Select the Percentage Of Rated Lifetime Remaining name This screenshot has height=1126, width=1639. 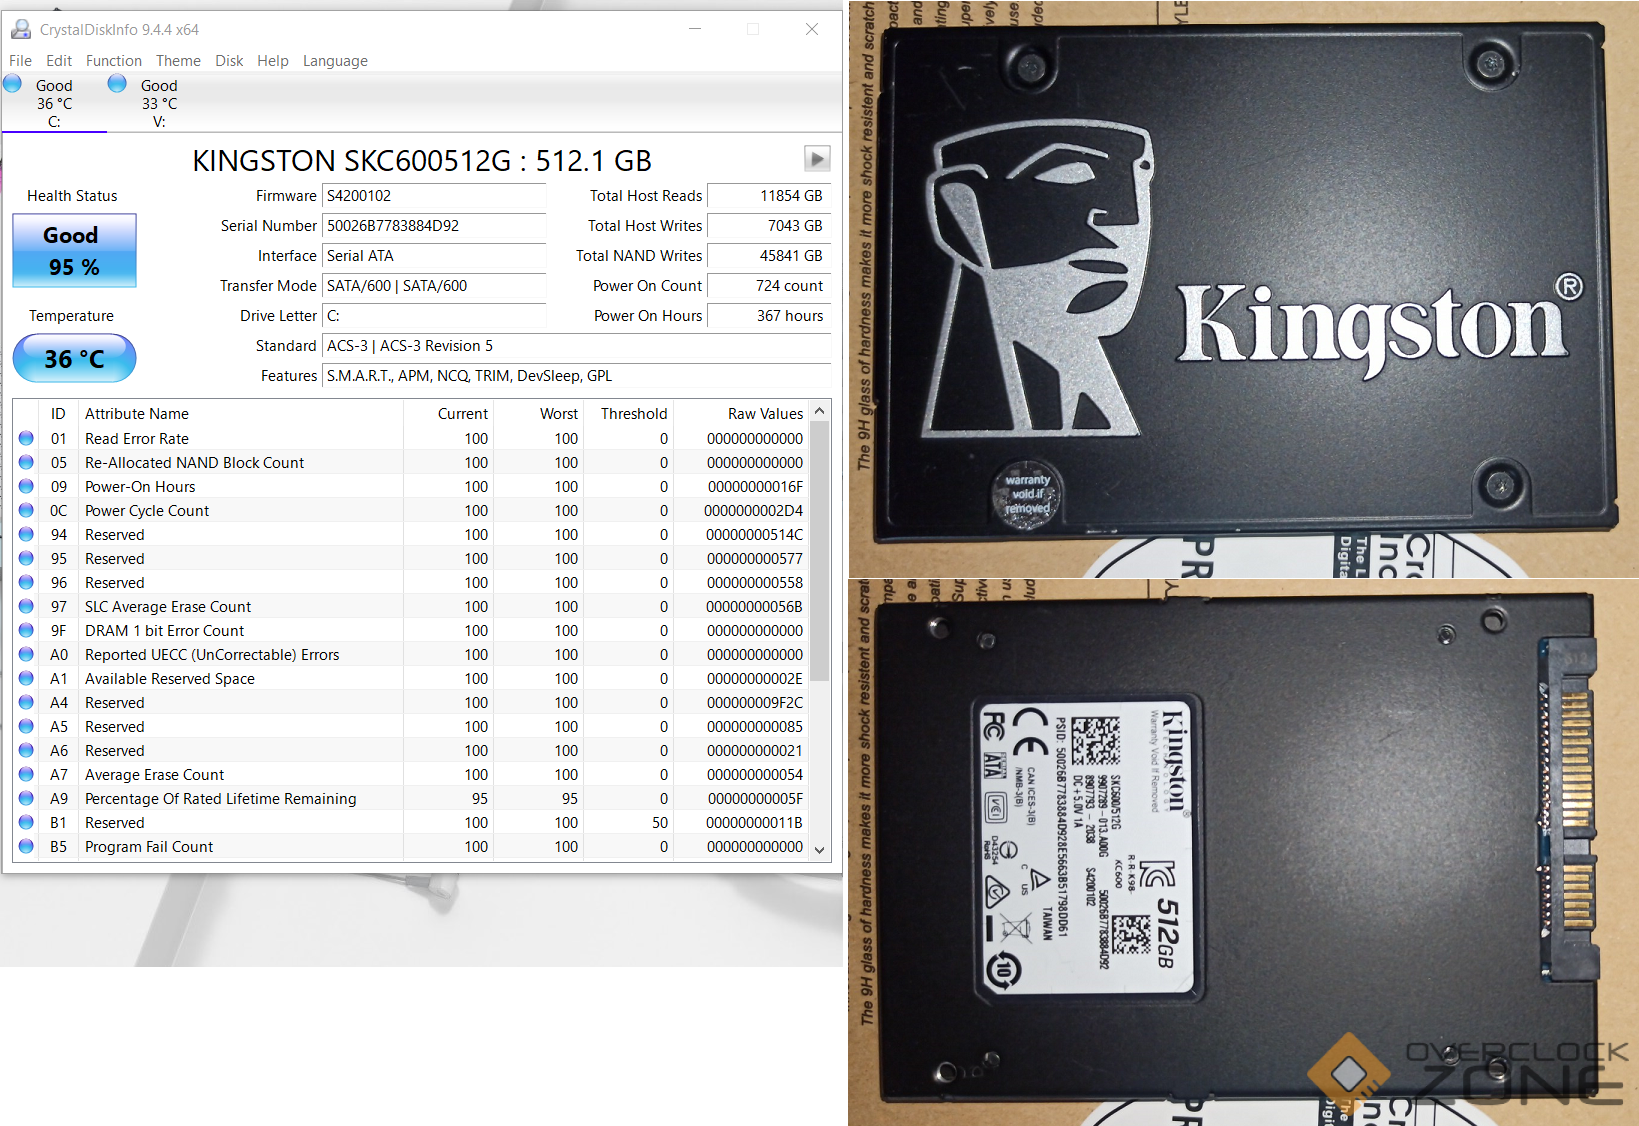(x=220, y=799)
